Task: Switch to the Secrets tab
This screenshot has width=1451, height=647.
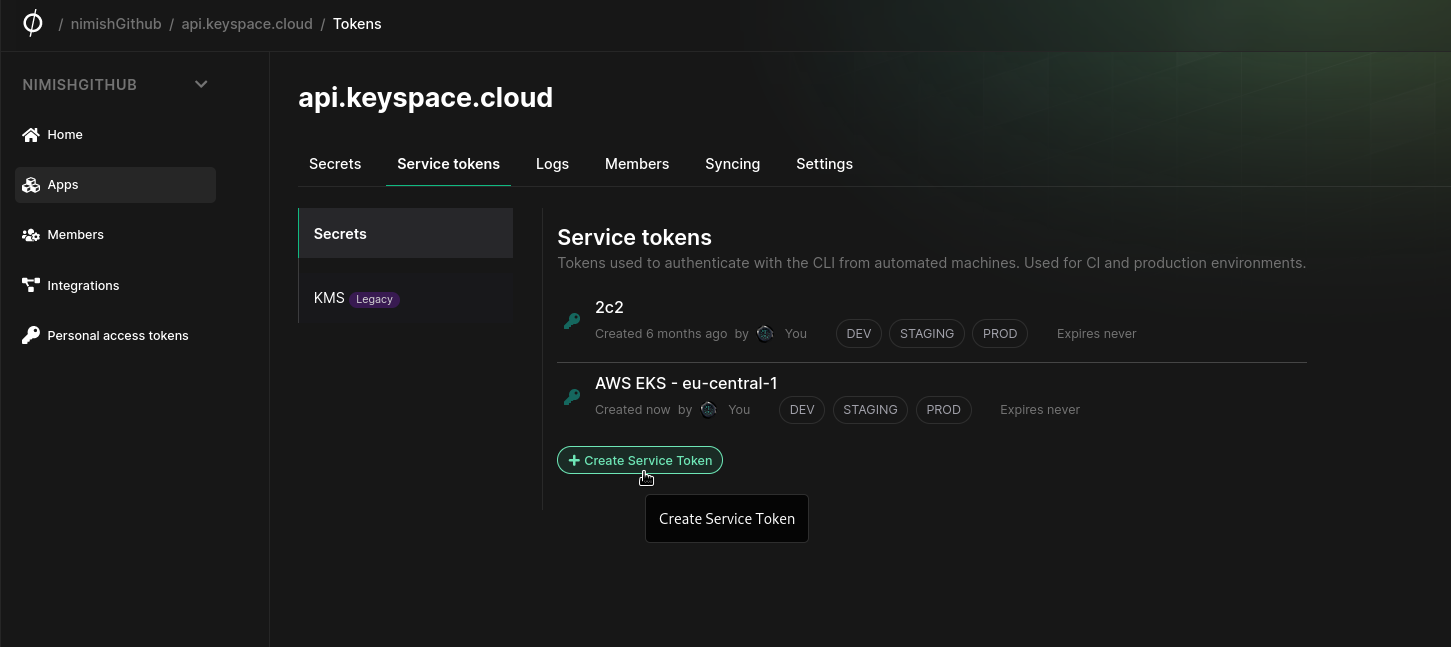Action: click(335, 164)
